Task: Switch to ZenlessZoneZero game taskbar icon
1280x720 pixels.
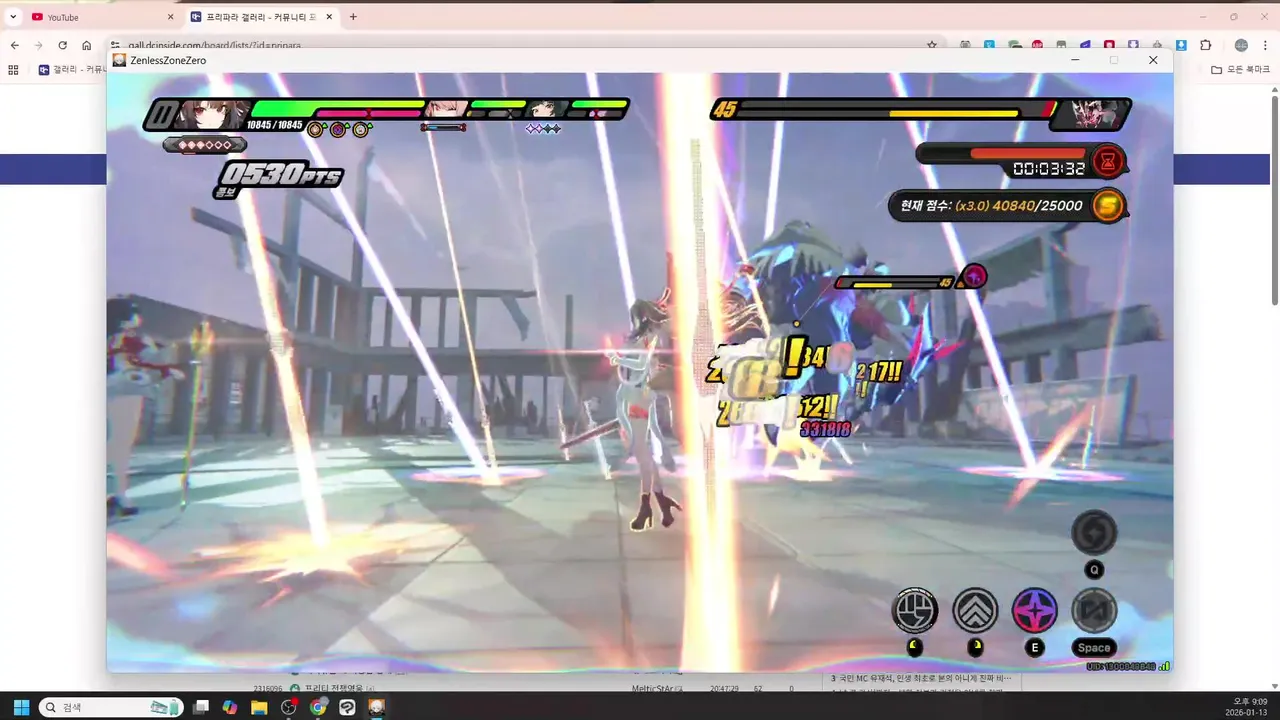Action: coord(377,707)
